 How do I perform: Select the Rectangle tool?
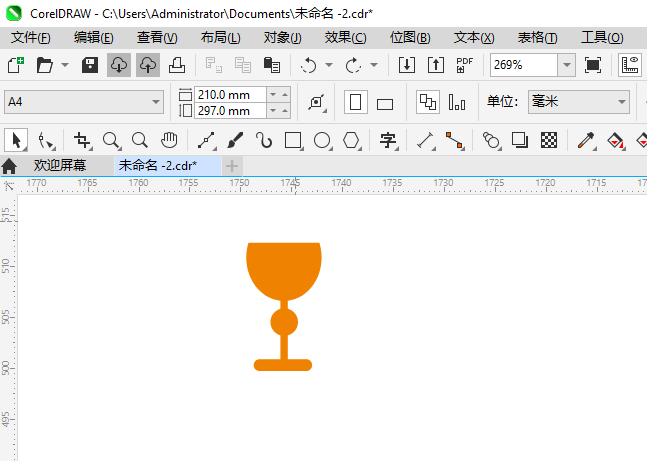click(x=293, y=141)
